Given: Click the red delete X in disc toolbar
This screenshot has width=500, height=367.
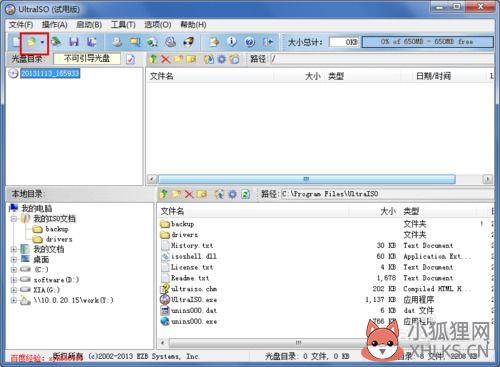Looking at the screenshot, I should [x=166, y=59].
